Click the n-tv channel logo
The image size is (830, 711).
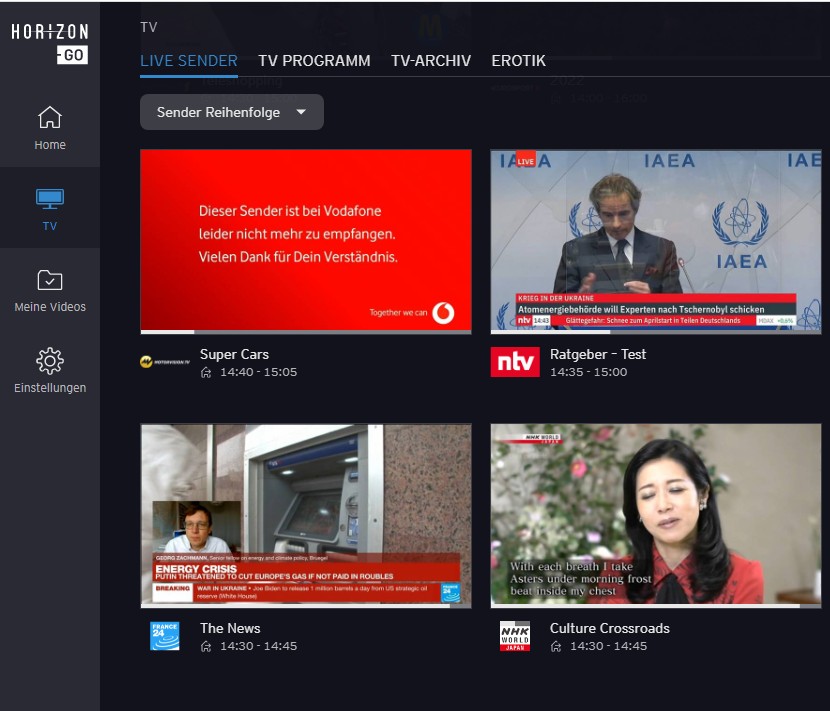[x=515, y=362]
